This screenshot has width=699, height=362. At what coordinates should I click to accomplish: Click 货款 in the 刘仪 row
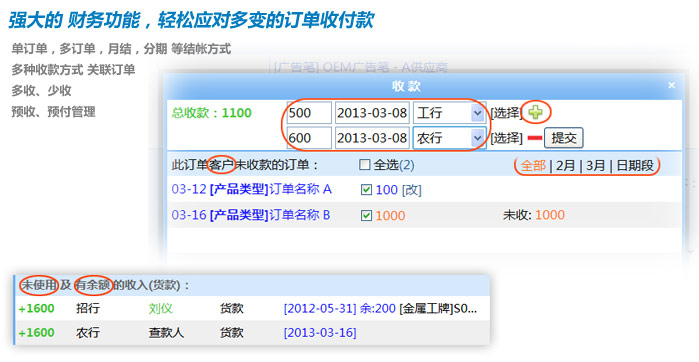[x=231, y=309]
